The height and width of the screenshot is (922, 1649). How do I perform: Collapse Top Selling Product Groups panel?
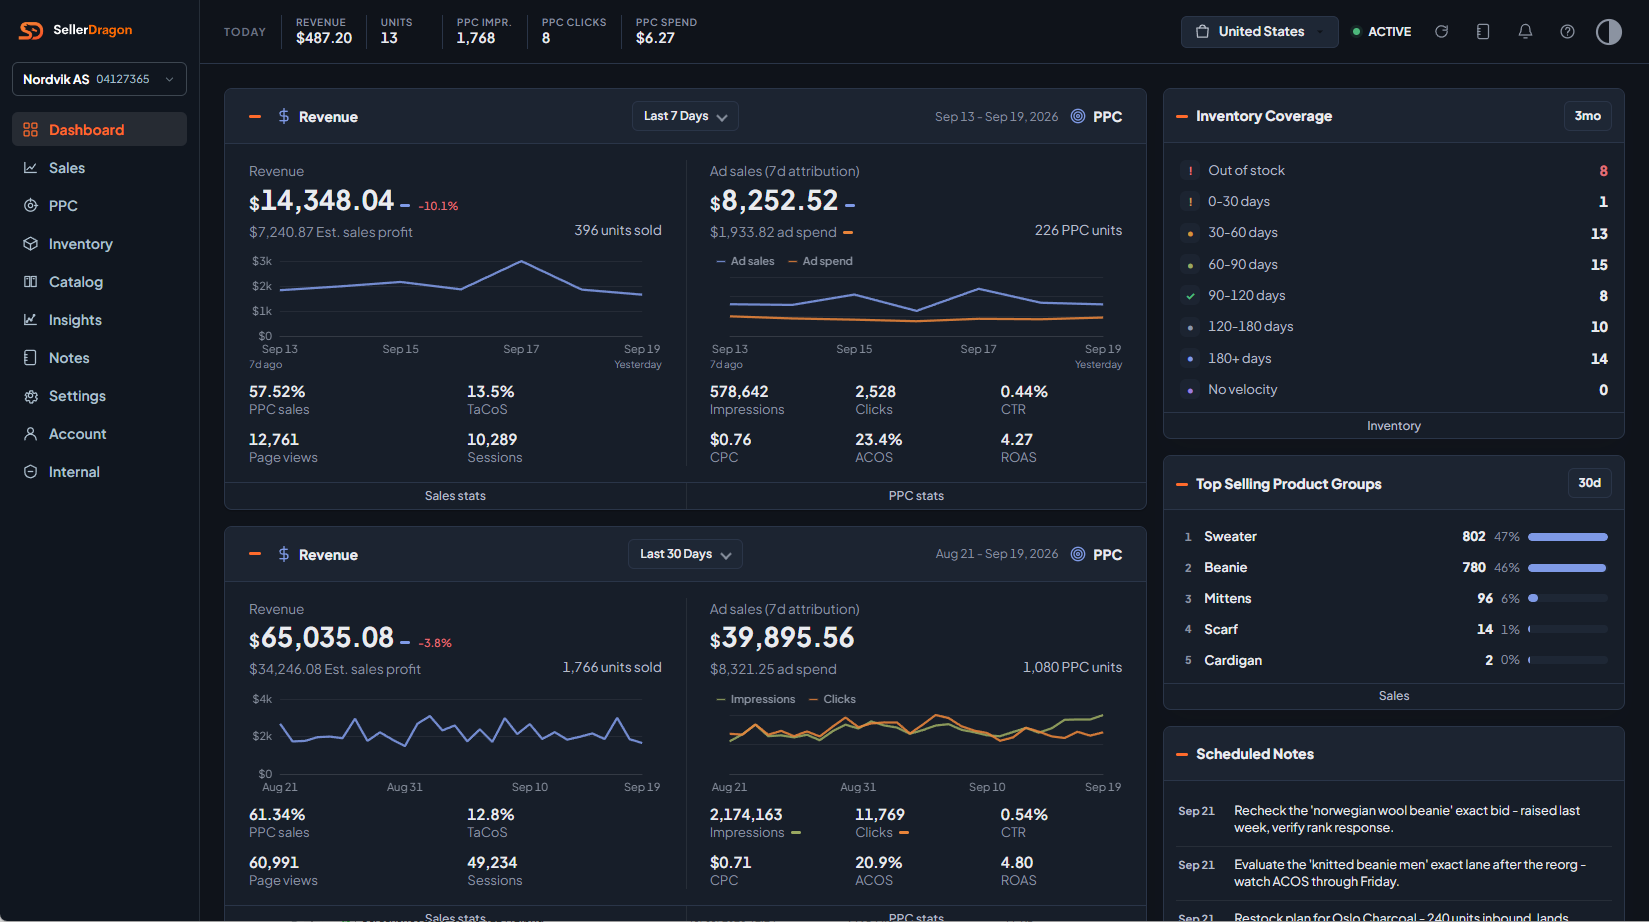point(1182,484)
